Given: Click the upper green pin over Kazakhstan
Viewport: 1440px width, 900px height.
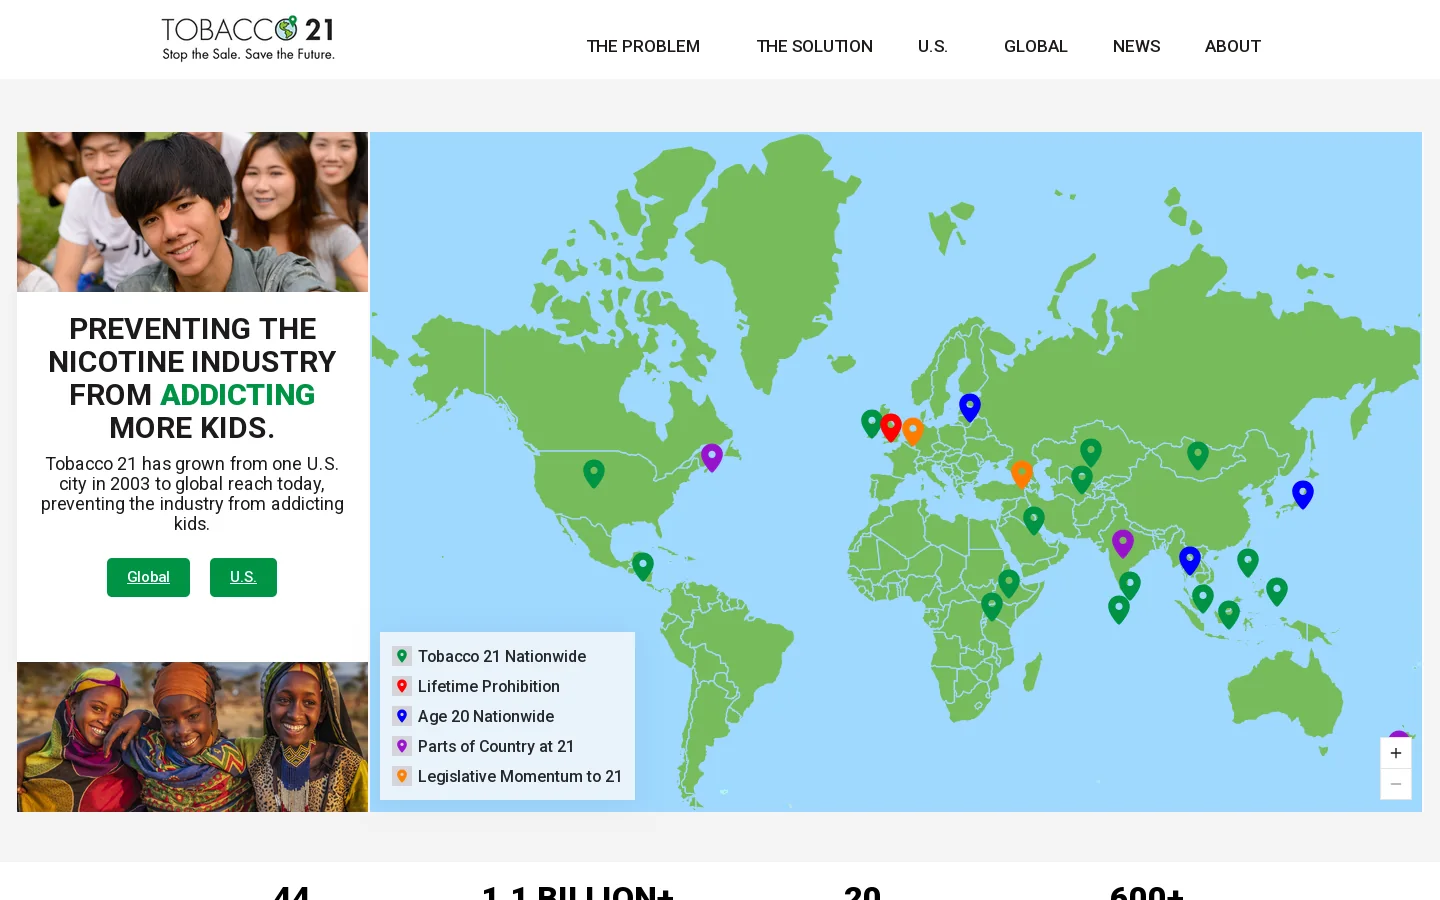Looking at the screenshot, I should (1091, 452).
